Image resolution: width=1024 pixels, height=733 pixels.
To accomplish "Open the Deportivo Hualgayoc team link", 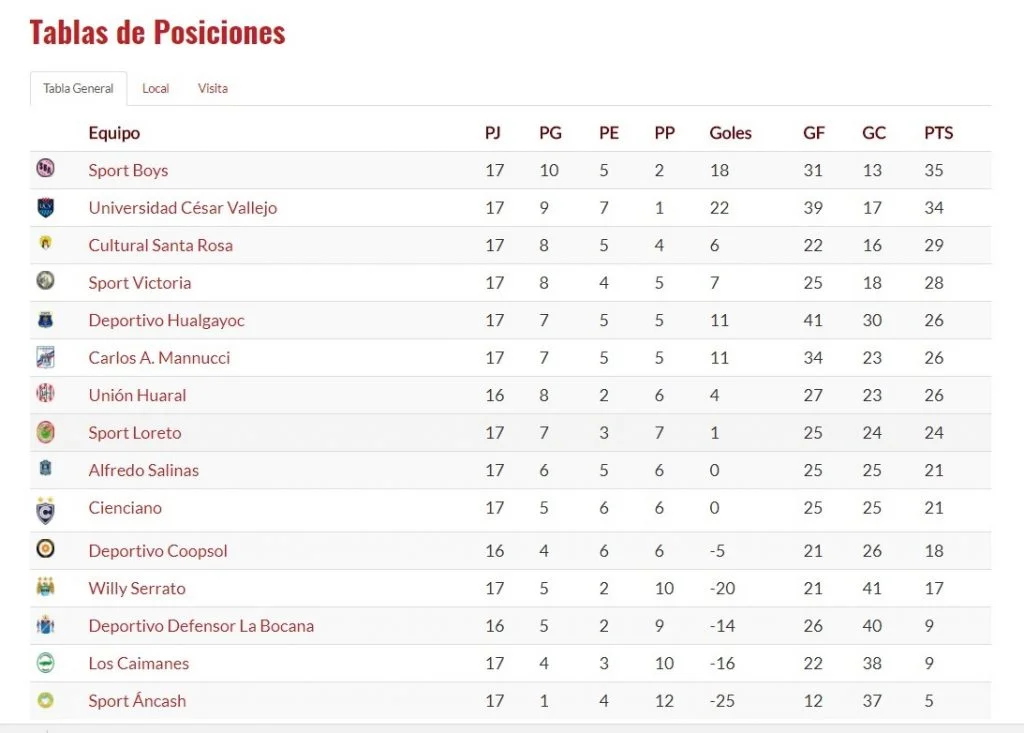I will 166,321.
